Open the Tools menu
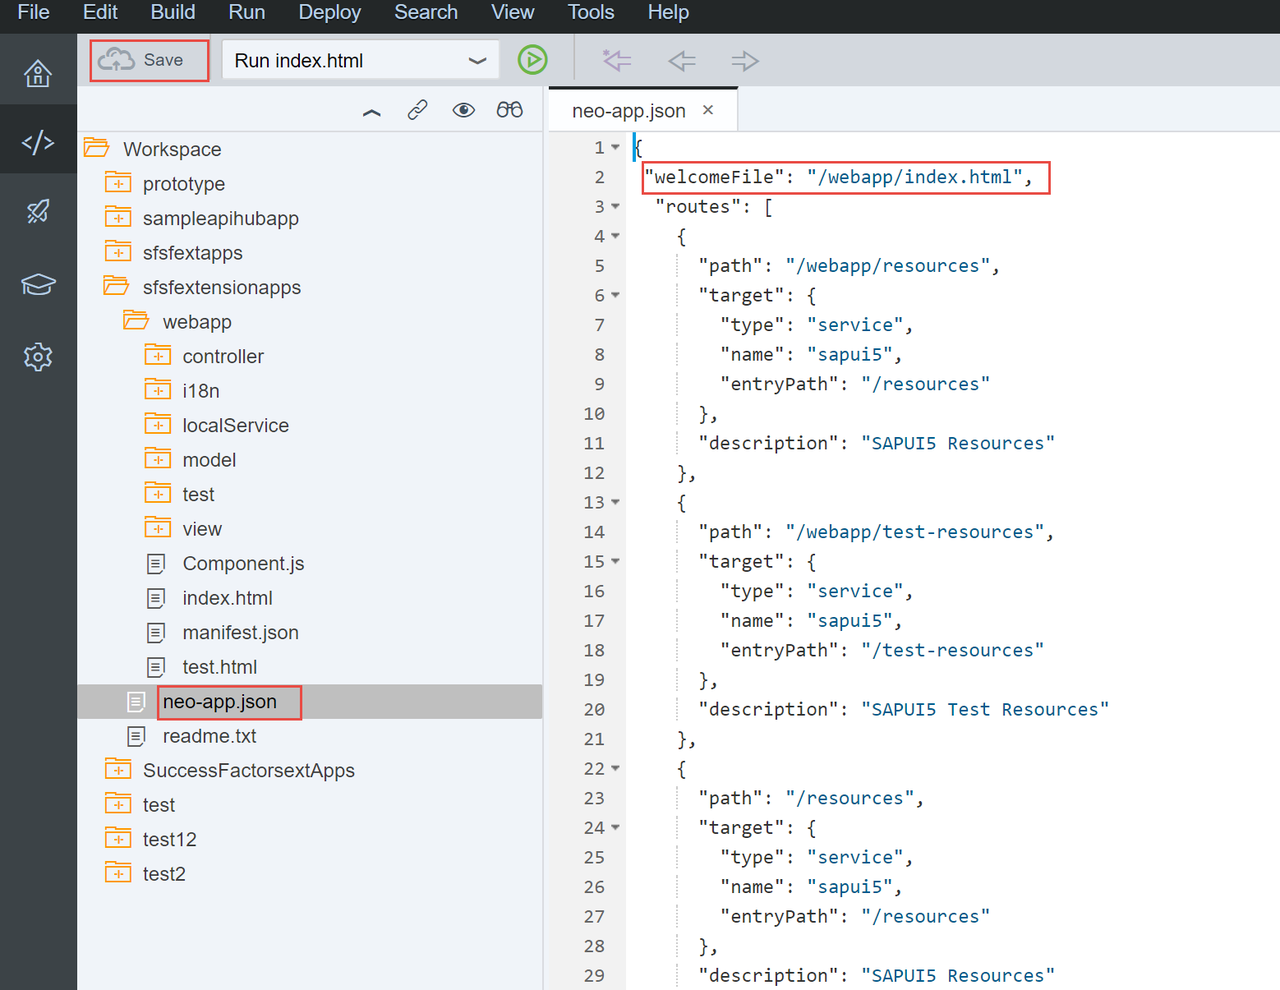Viewport: 1280px width, 990px height. (x=591, y=12)
